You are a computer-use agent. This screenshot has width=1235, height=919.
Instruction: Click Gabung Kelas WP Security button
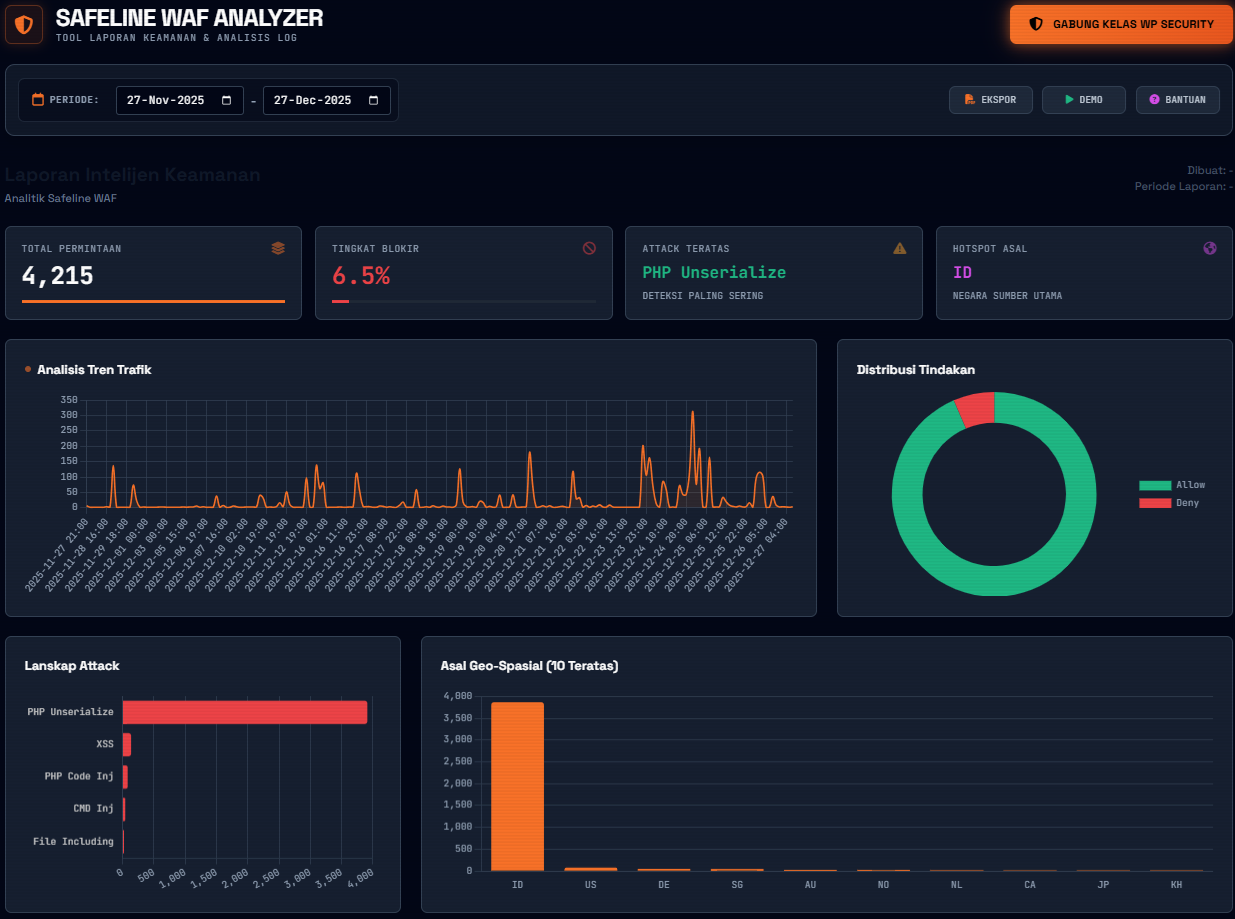click(1121, 24)
